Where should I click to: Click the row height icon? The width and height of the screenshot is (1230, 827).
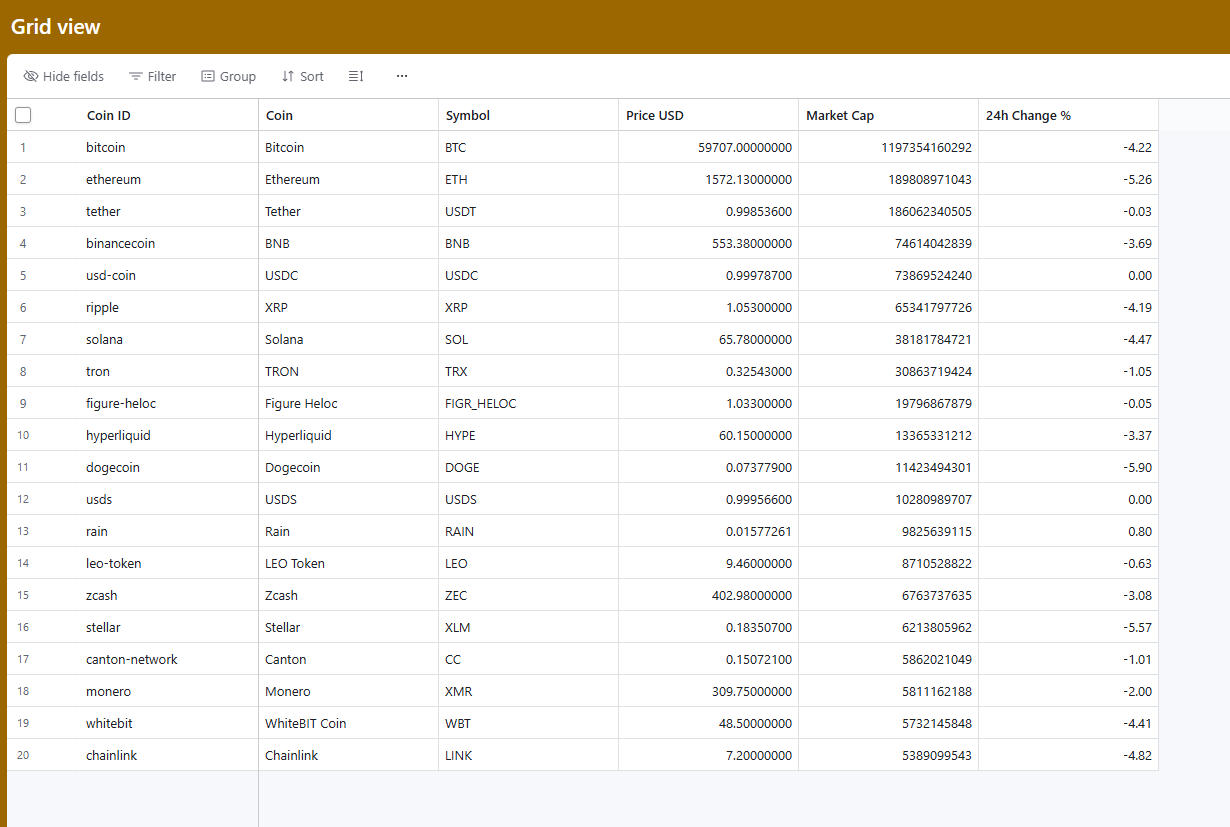pyautogui.click(x=356, y=76)
